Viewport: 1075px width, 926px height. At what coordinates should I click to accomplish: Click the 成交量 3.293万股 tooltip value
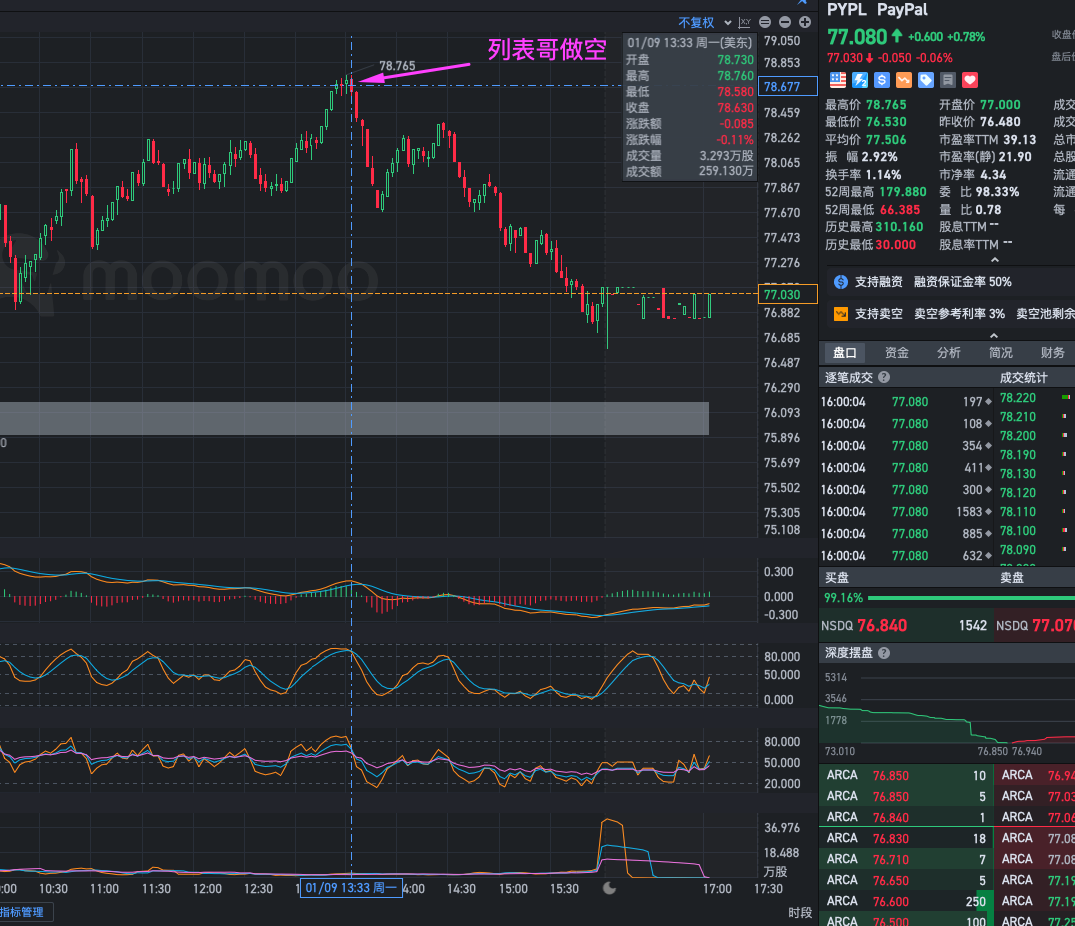pyautogui.click(x=726, y=156)
